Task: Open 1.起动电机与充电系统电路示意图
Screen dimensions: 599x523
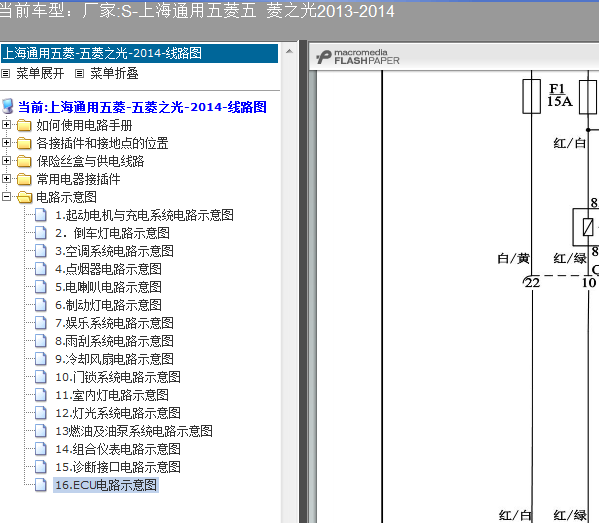Action: coord(144,215)
